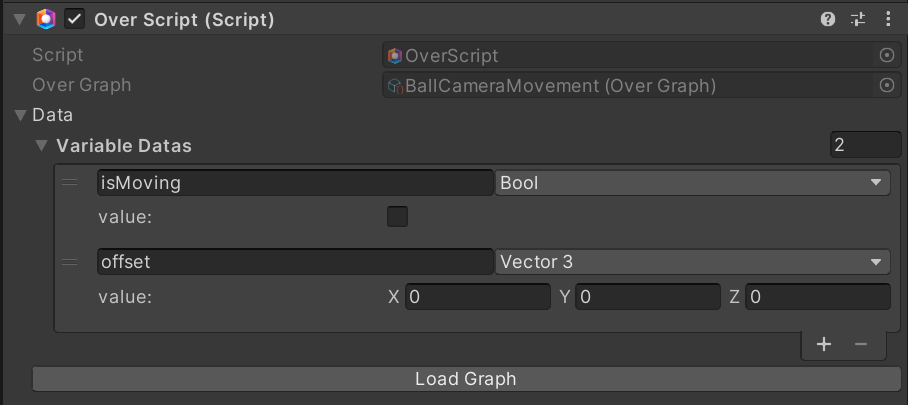Click drag handle of offset entry
This screenshot has width=908, height=405.
click(x=70, y=263)
